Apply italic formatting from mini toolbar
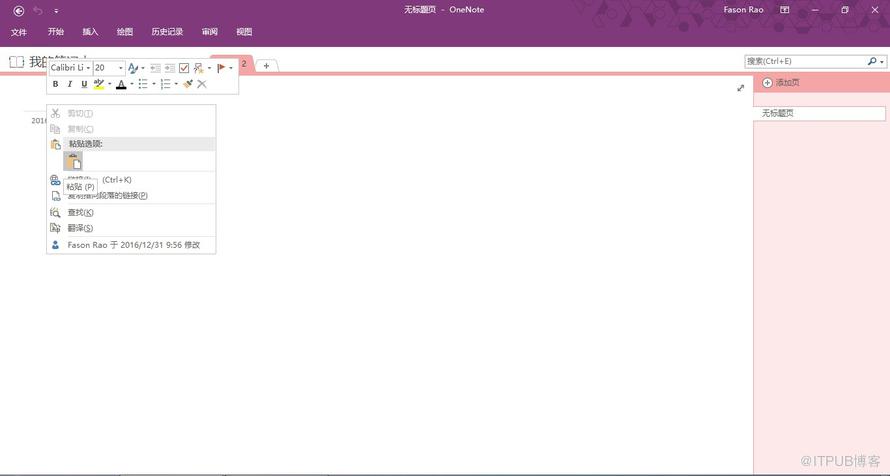Viewport: 890px width, 476px height. click(x=70, y=85)
